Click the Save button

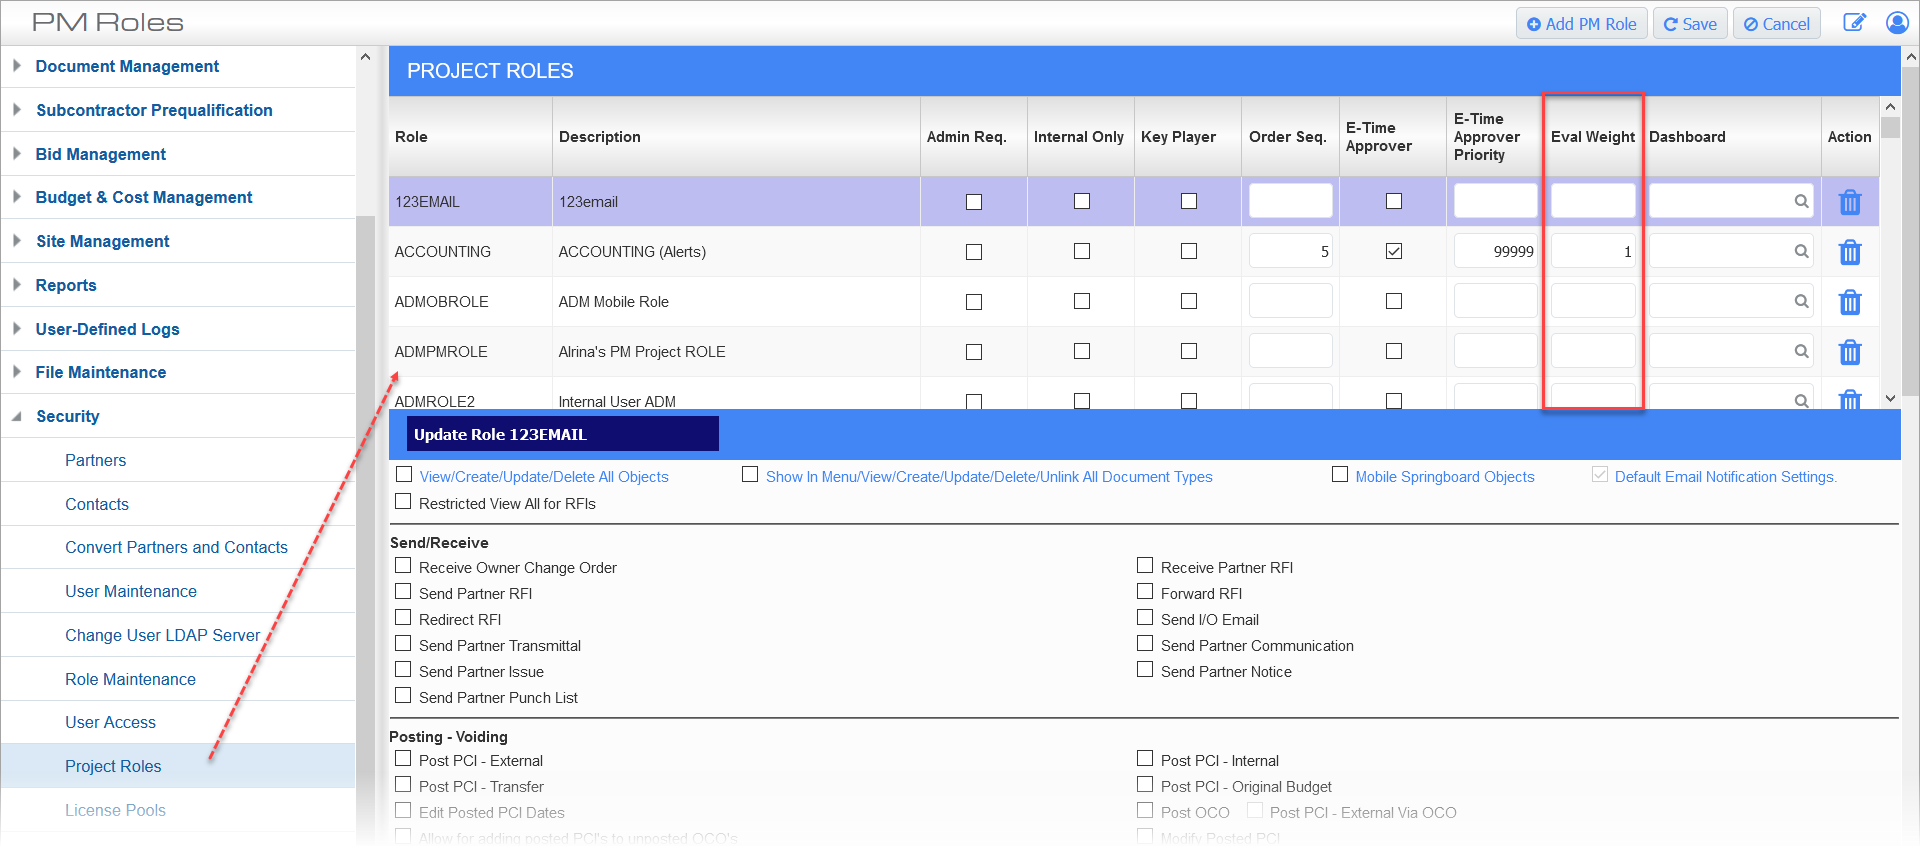[x=1690, y=24]
